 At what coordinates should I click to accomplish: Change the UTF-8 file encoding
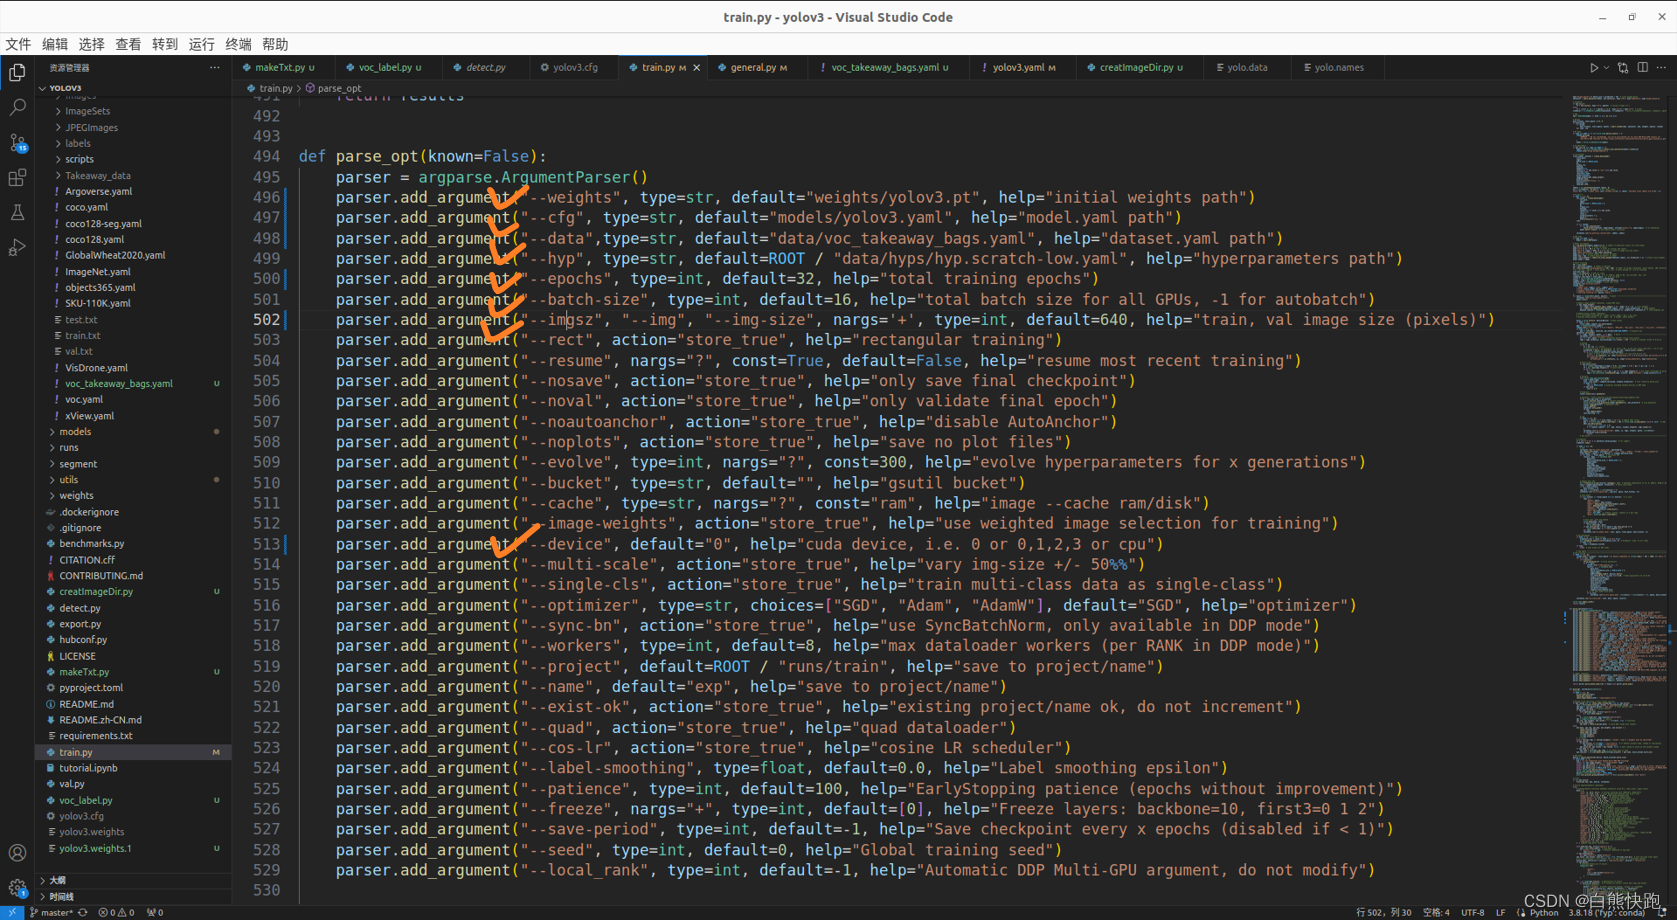1473,912
